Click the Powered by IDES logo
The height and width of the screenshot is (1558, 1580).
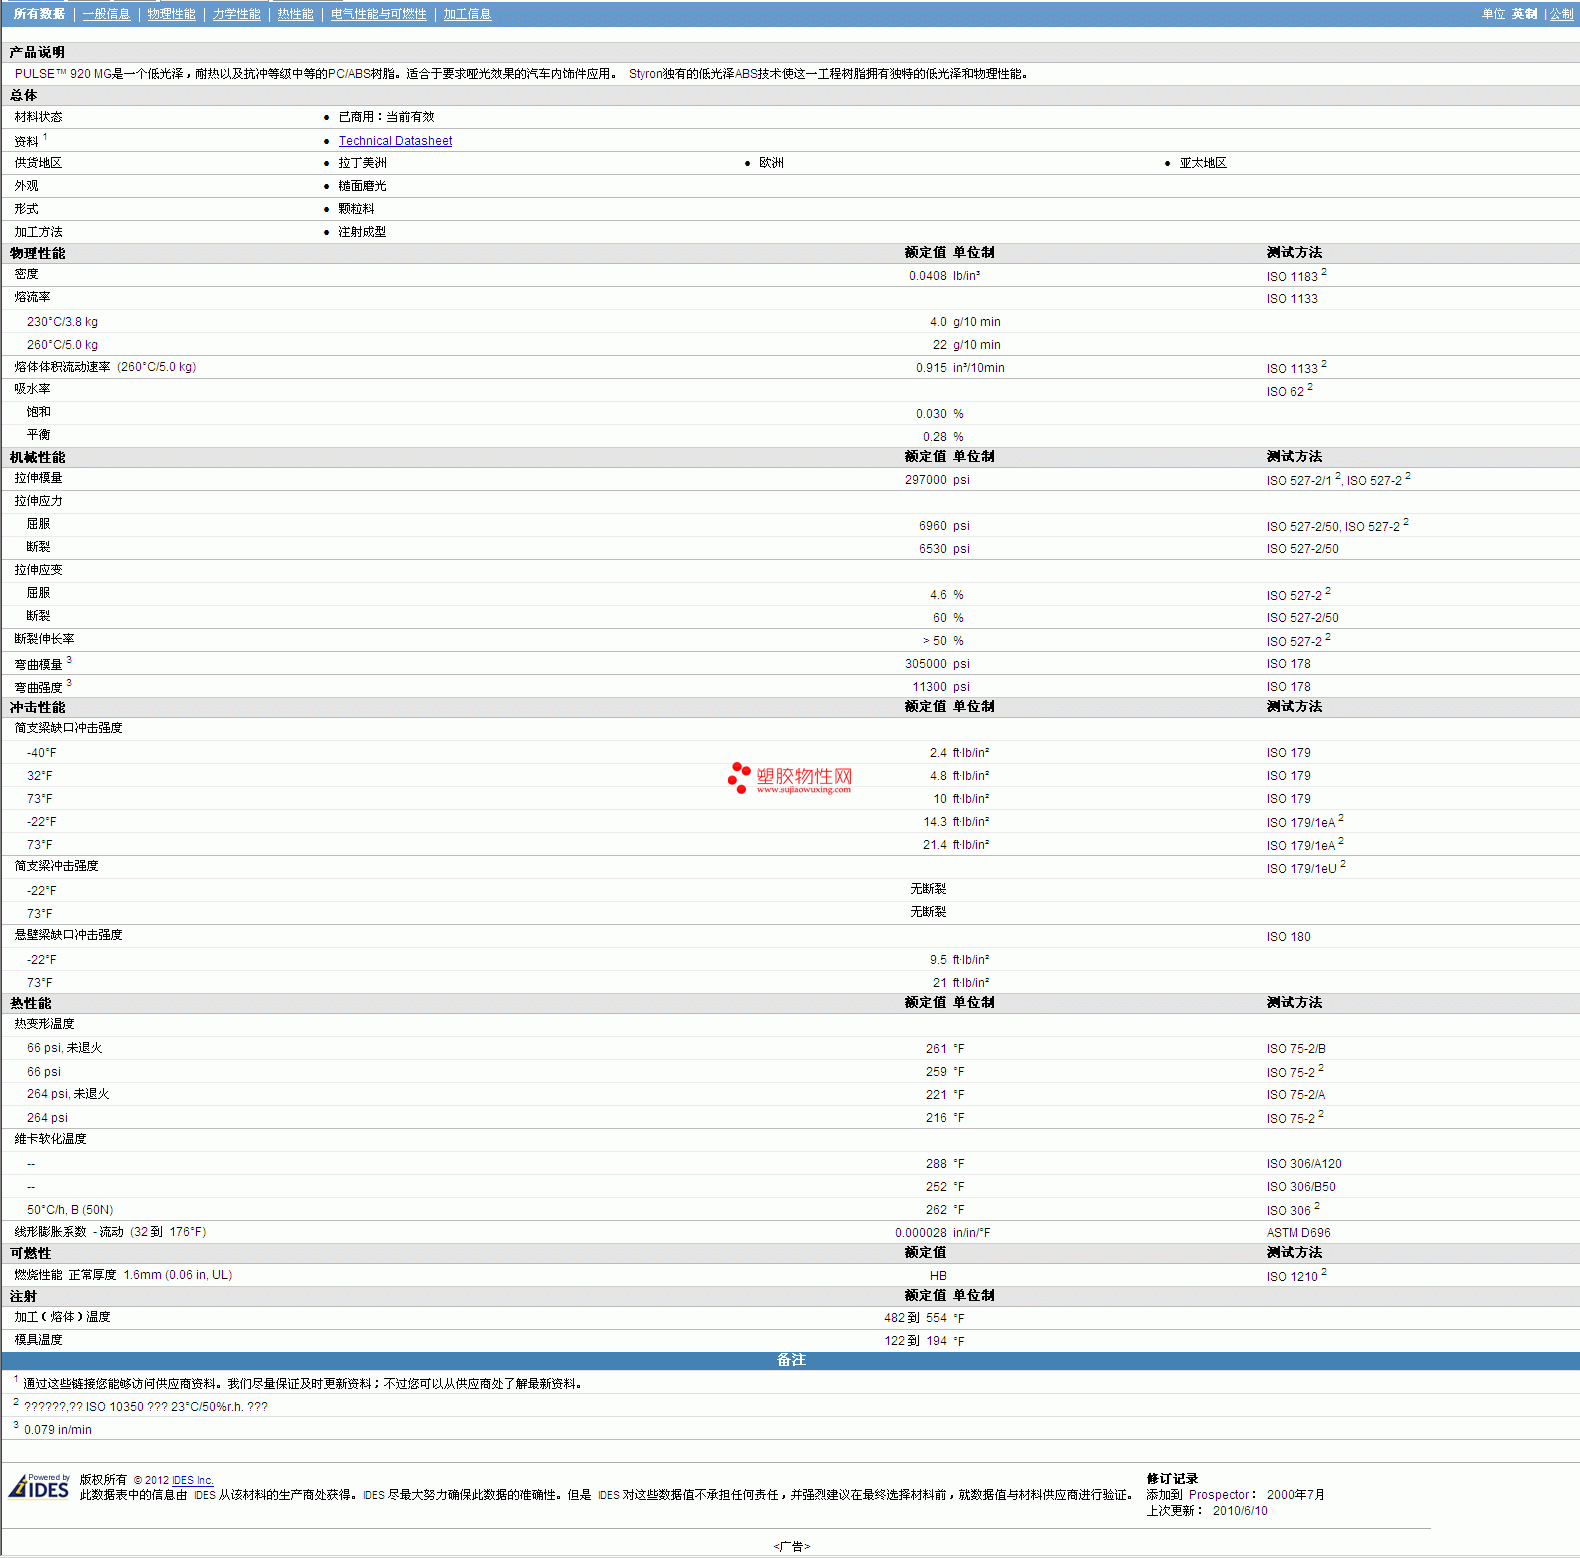39,1486
